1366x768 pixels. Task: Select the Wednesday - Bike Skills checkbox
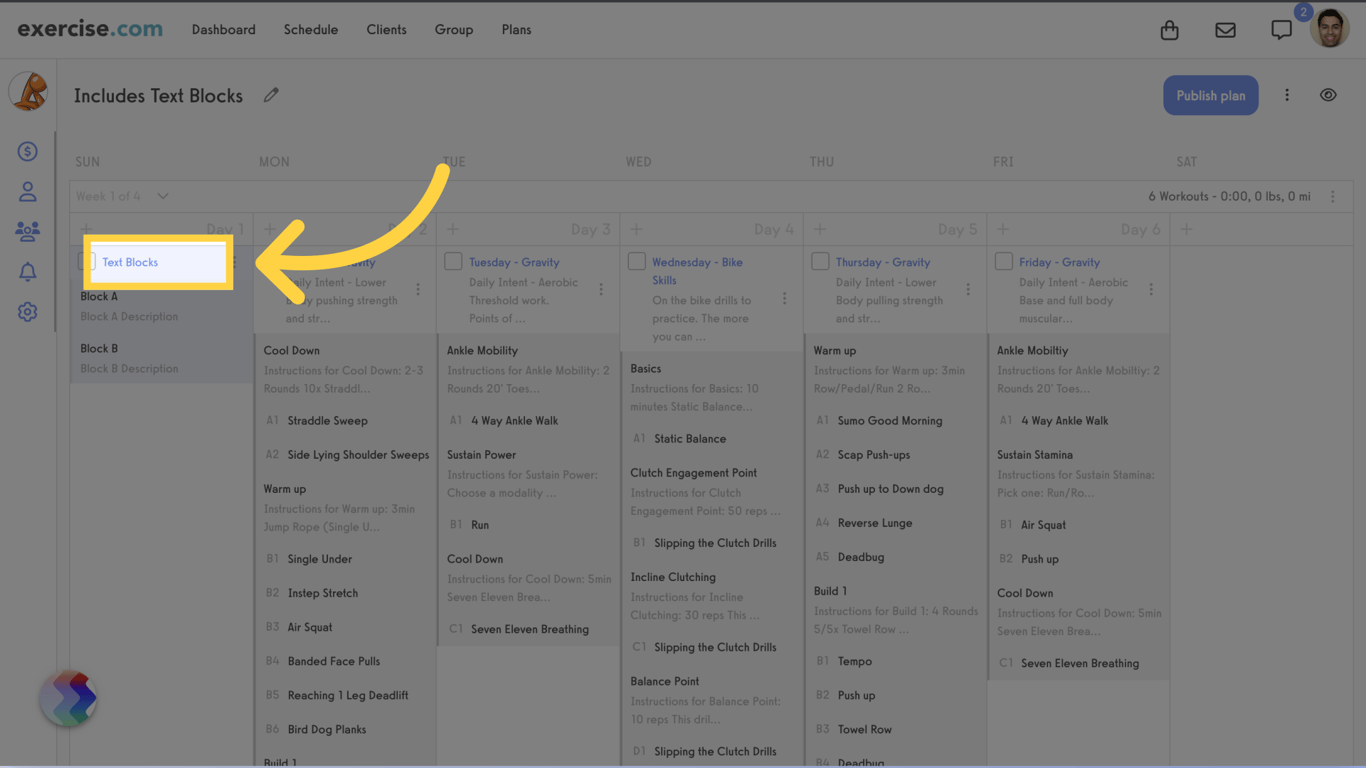click(x=637, y=262)
